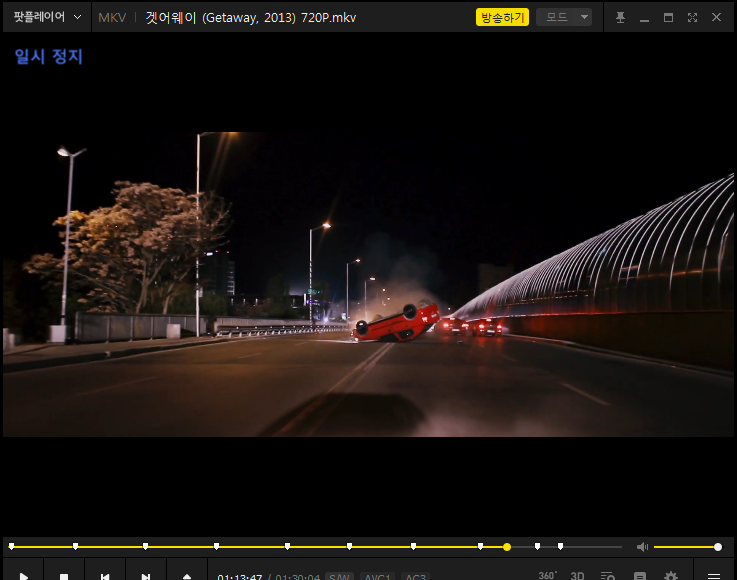Resume playback with the Play button

[24, 576]
